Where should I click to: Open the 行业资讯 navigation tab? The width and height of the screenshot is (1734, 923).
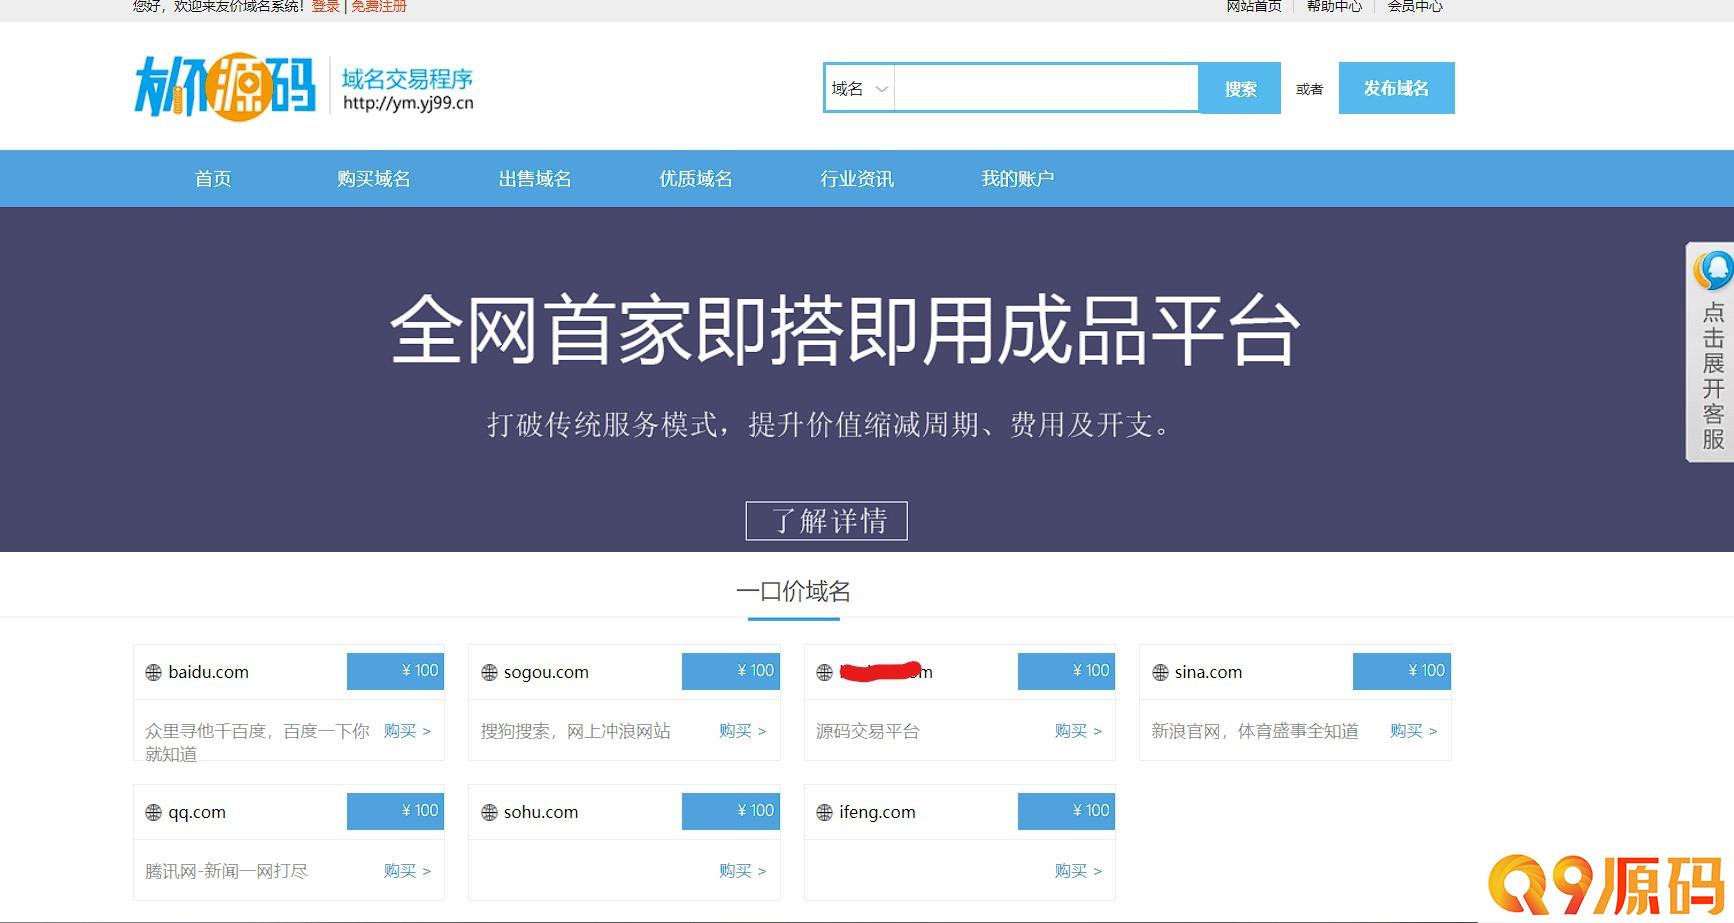pyautogui.click(x=857, y=179)
